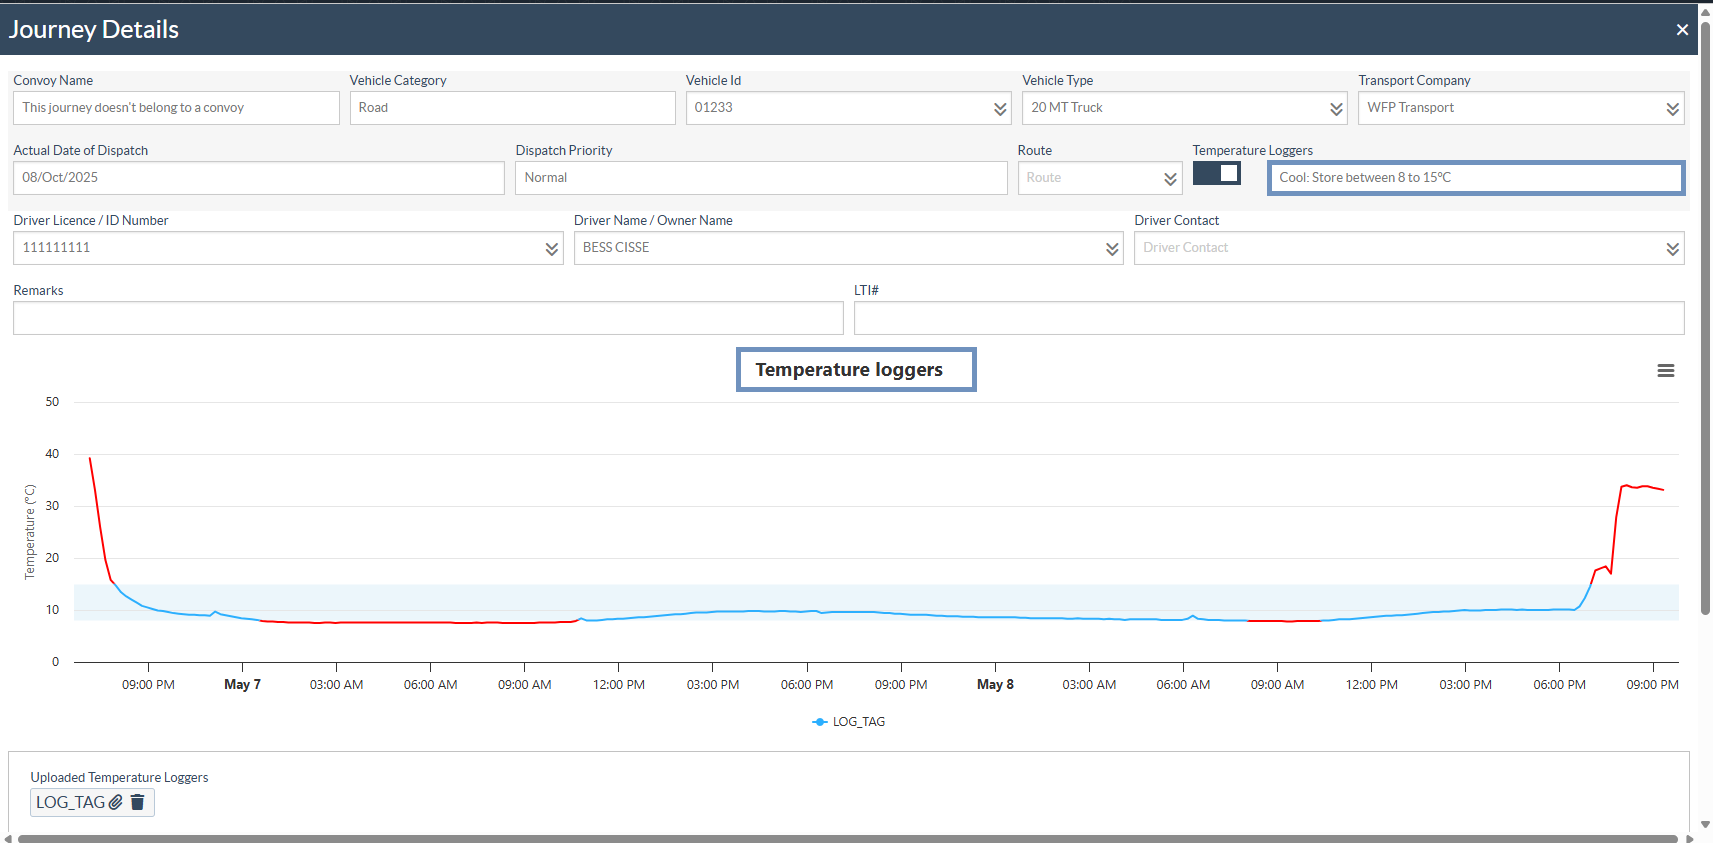Click the LOG_TAG attachment paperclip icon

click(x=116, y=802)
